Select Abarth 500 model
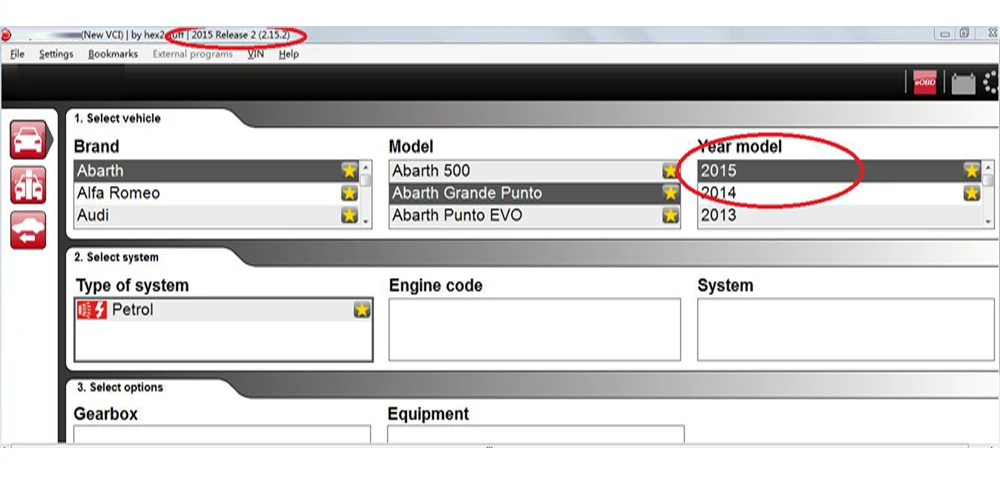Screen dimensions: 1000x500 coord(534,171)
